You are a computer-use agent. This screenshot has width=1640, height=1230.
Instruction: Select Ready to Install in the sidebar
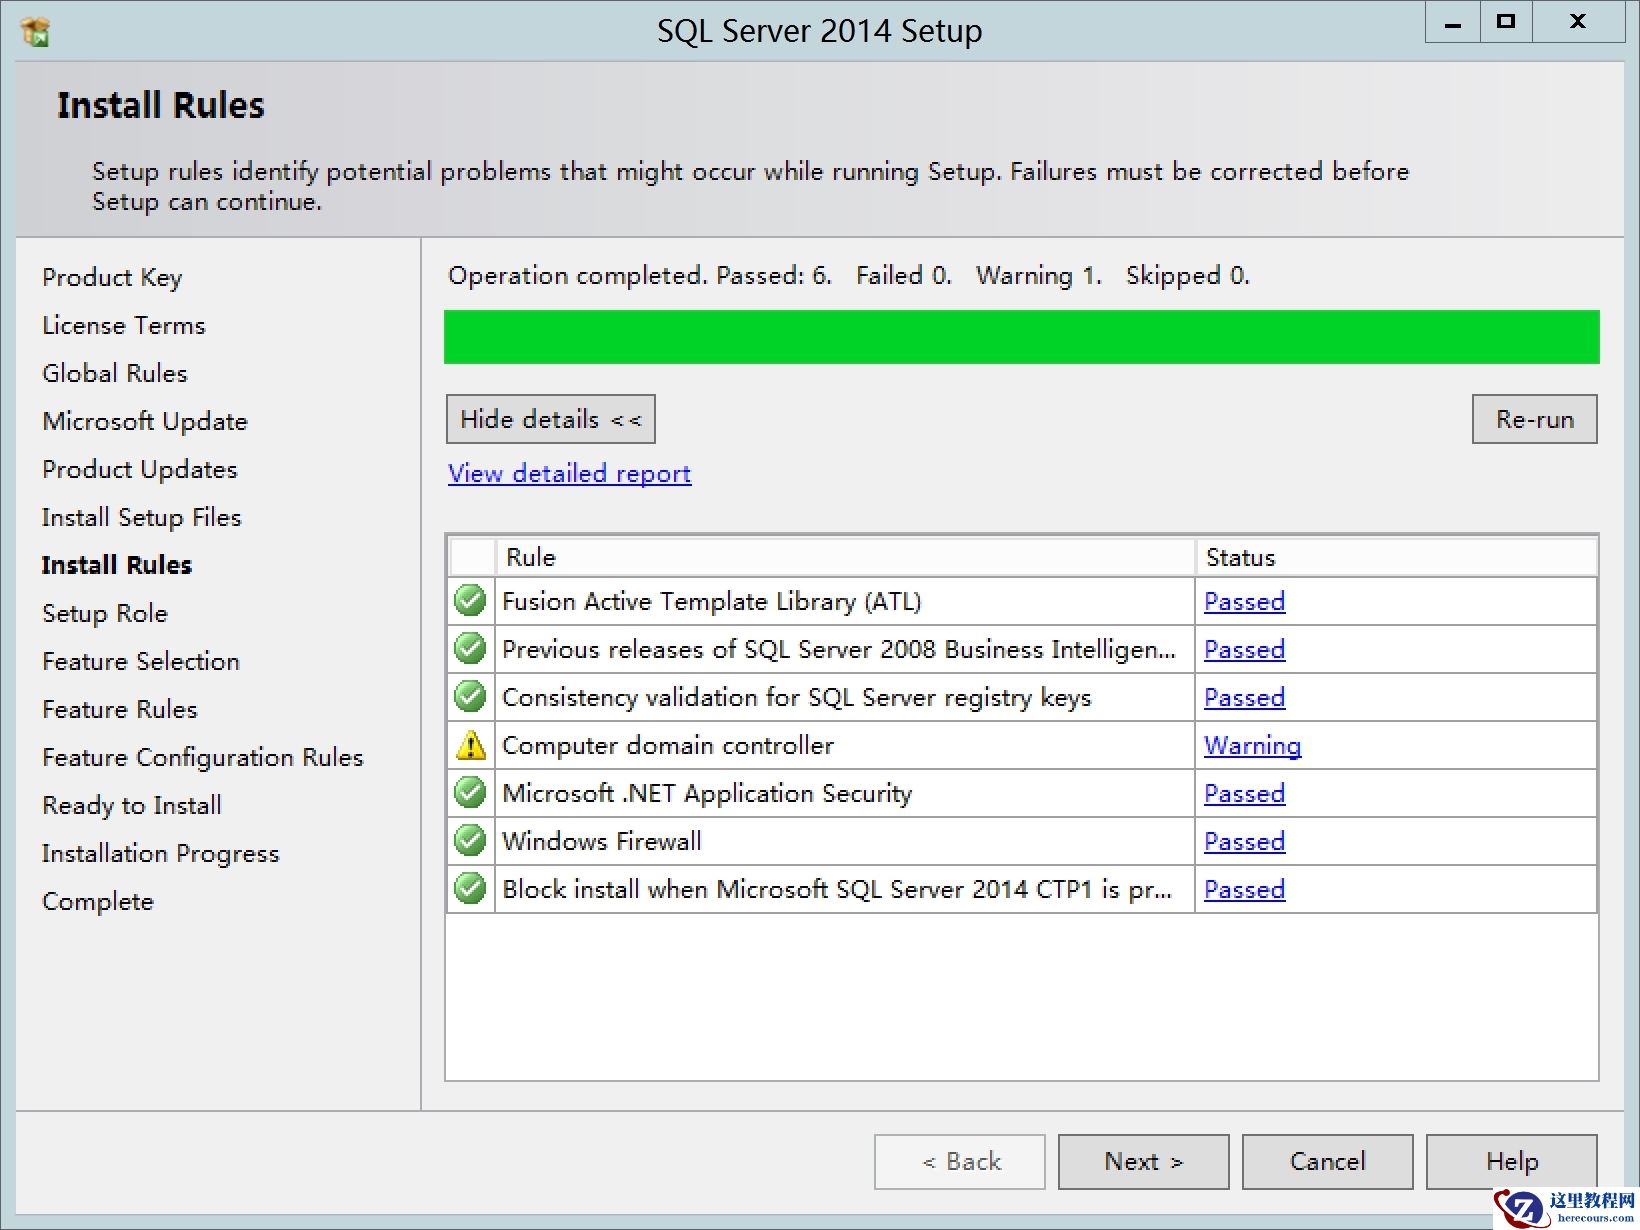pos(131,805)
